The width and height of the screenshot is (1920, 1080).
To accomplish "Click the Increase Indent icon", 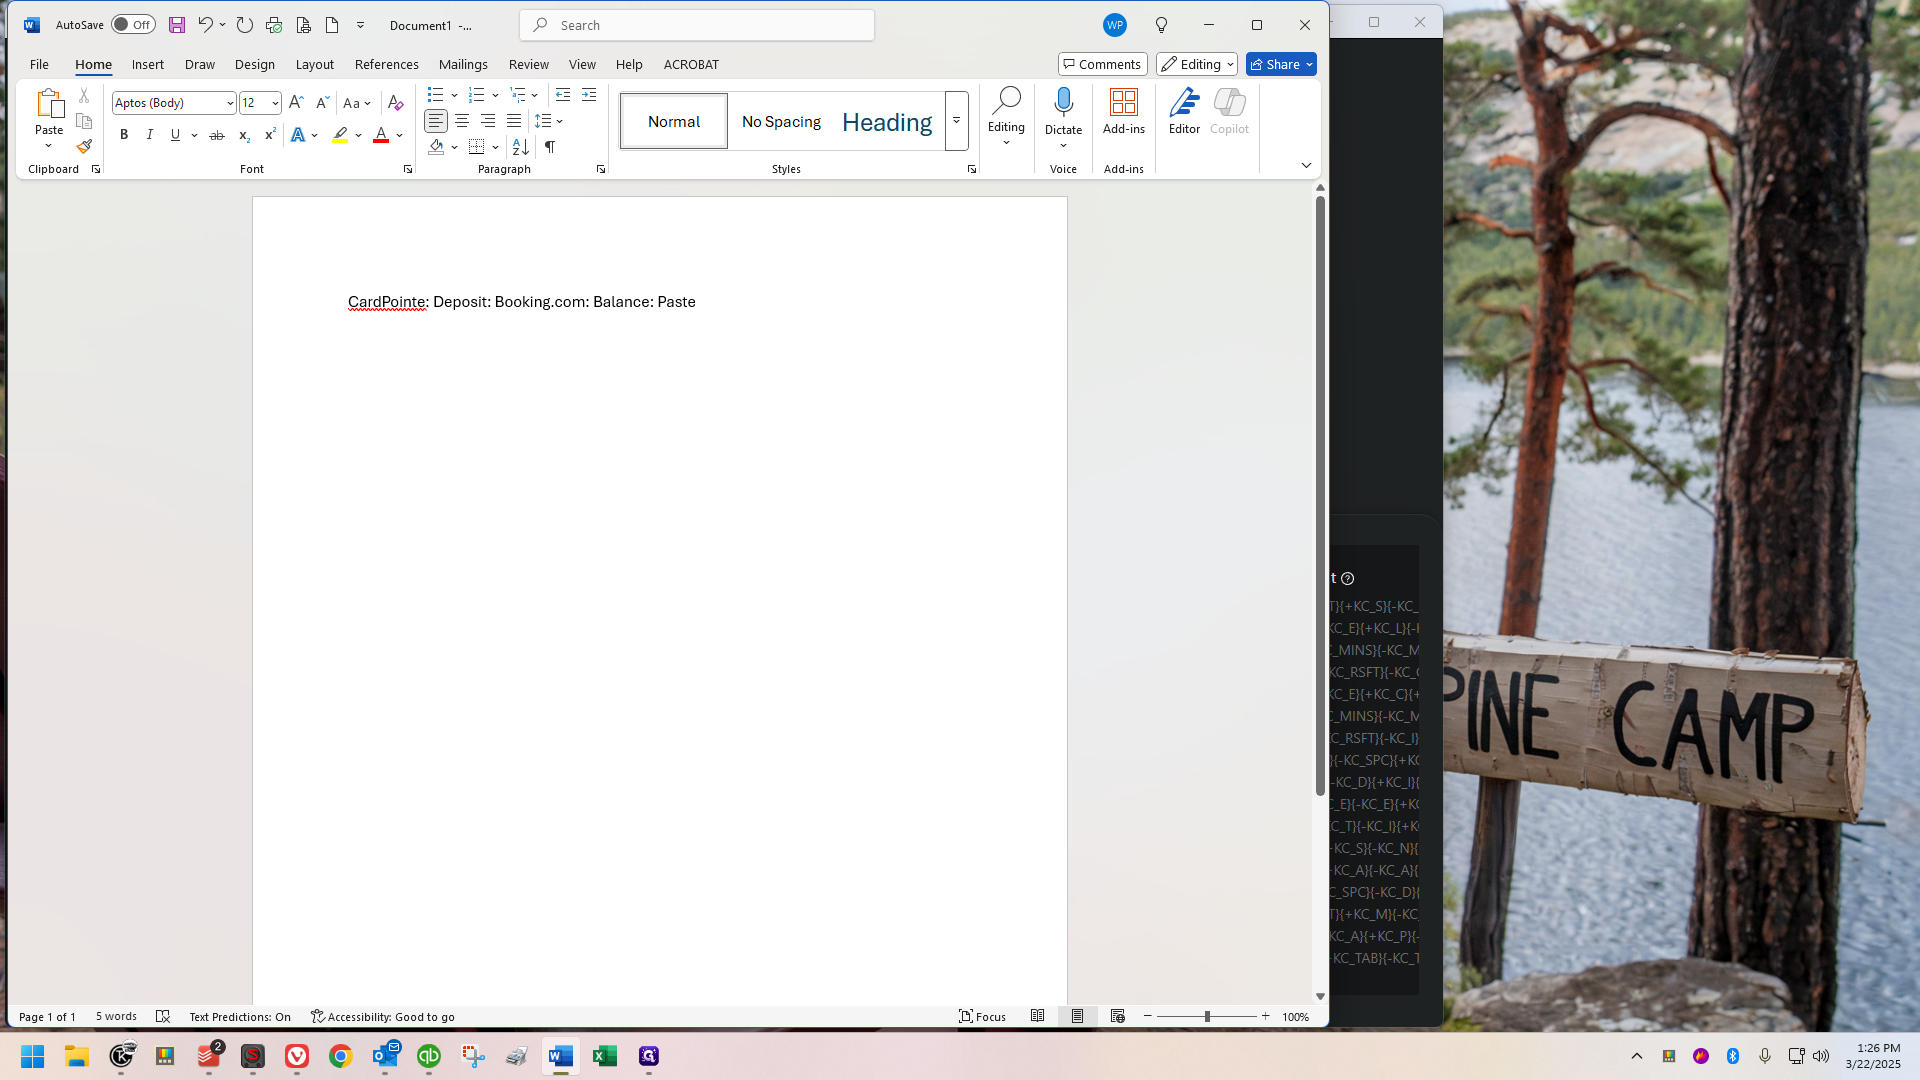I will click(x=589, y=95).
